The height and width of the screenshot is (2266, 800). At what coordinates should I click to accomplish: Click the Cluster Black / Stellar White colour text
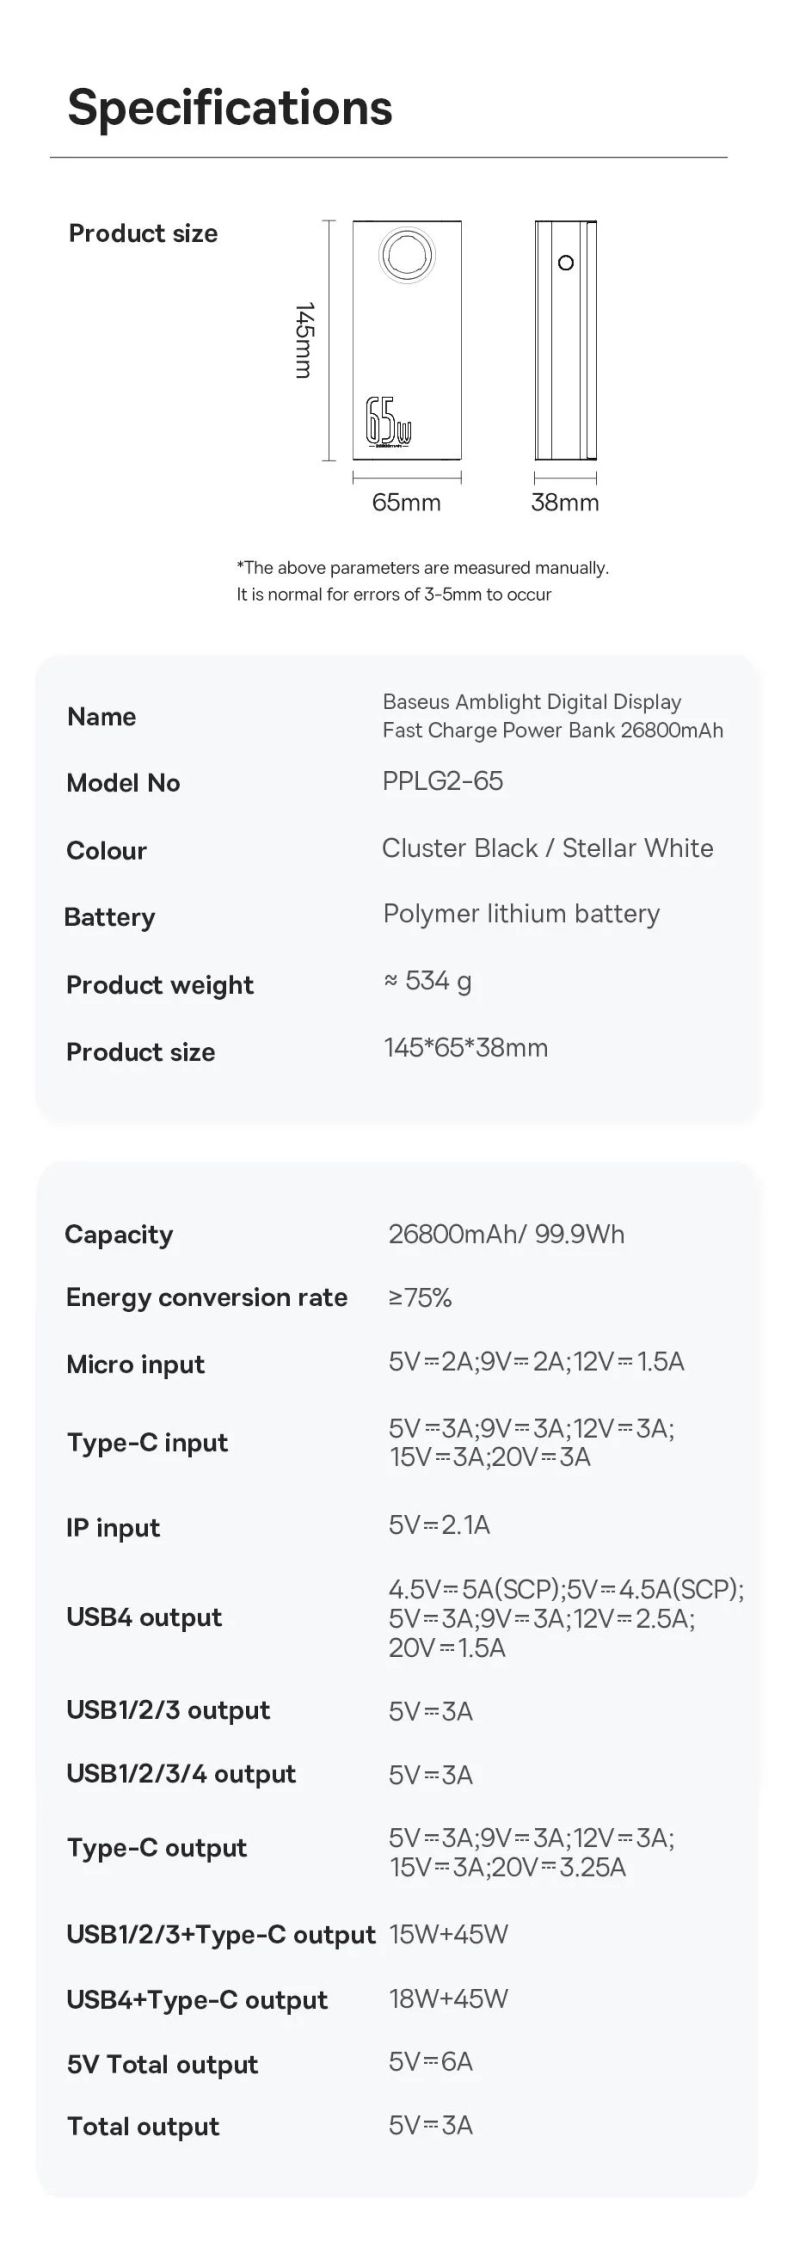point(548,848)
